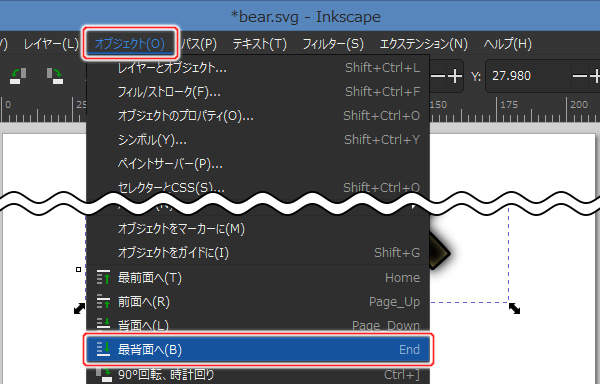The image size is (600, 384).
Task: Select 前面へ(R) raise one step
Action: (258, 302)
